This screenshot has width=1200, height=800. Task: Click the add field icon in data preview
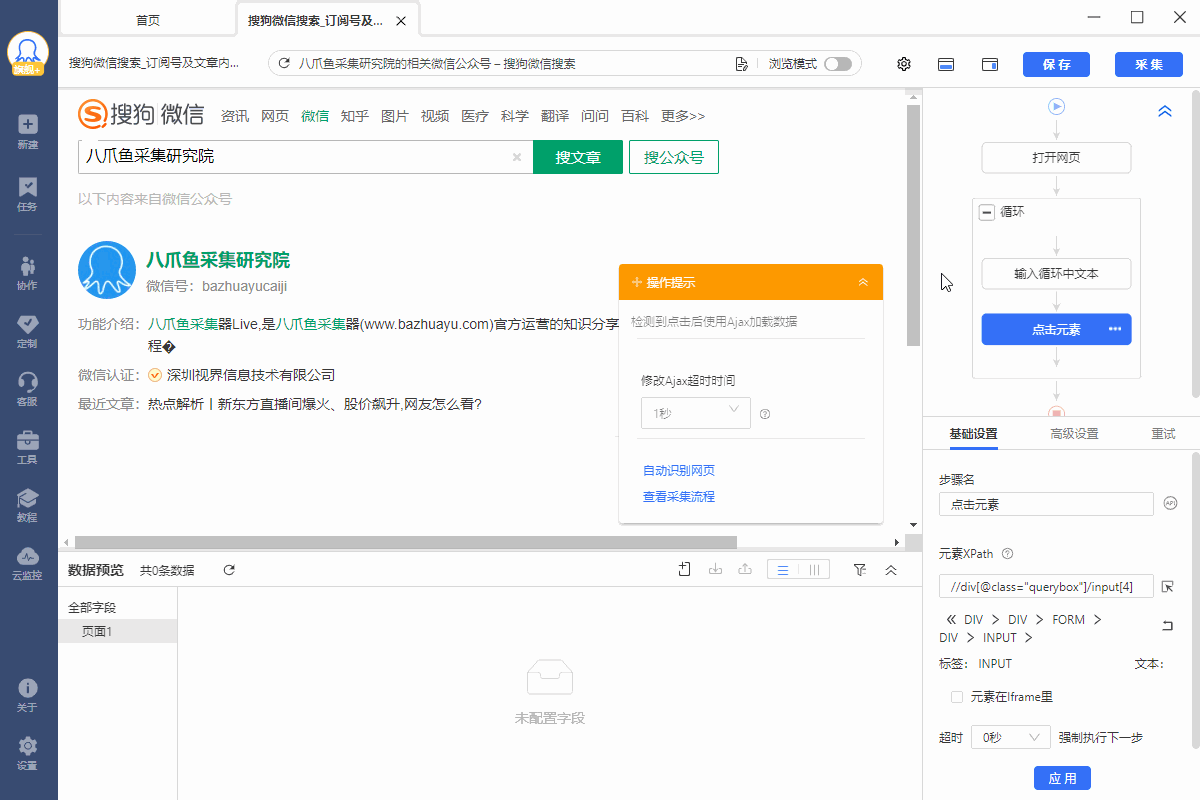click(x=685, y=569)
